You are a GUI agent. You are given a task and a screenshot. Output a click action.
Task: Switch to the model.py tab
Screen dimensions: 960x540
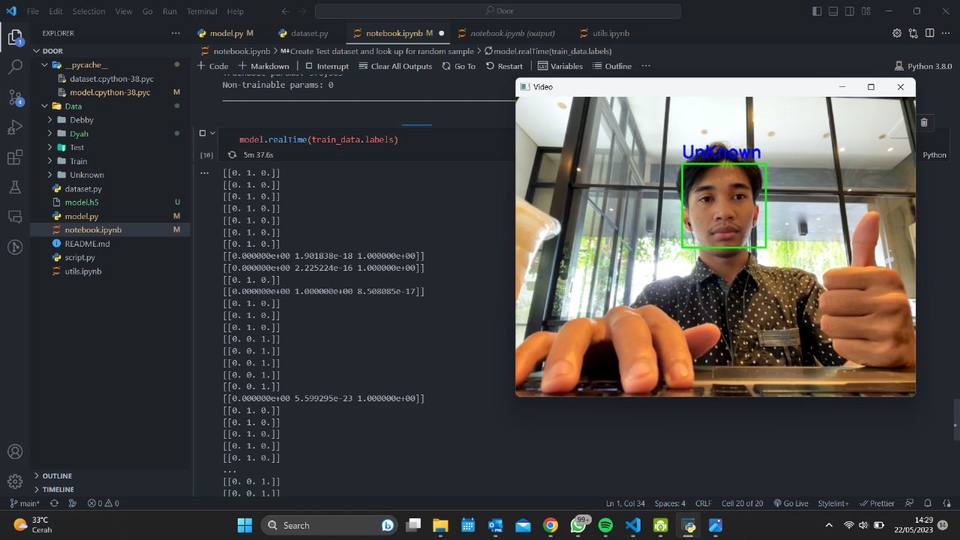click(x=226, y=33)
